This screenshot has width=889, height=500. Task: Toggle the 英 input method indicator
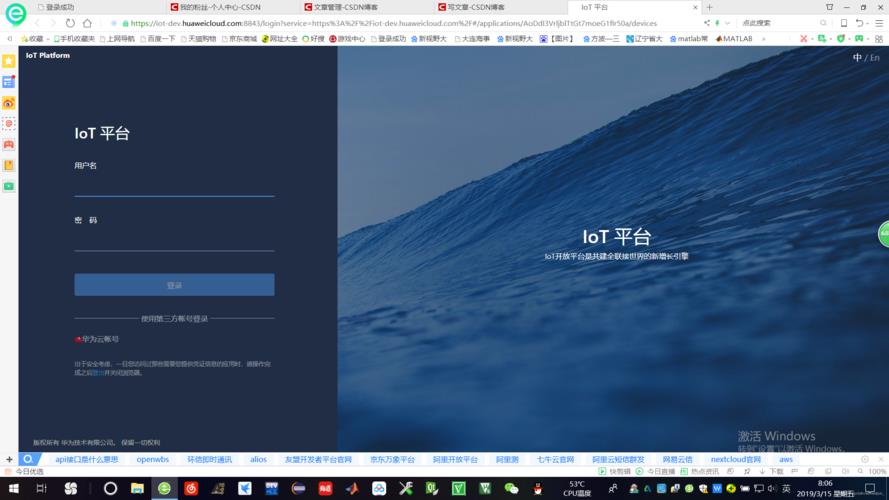[x=786, y=489]
